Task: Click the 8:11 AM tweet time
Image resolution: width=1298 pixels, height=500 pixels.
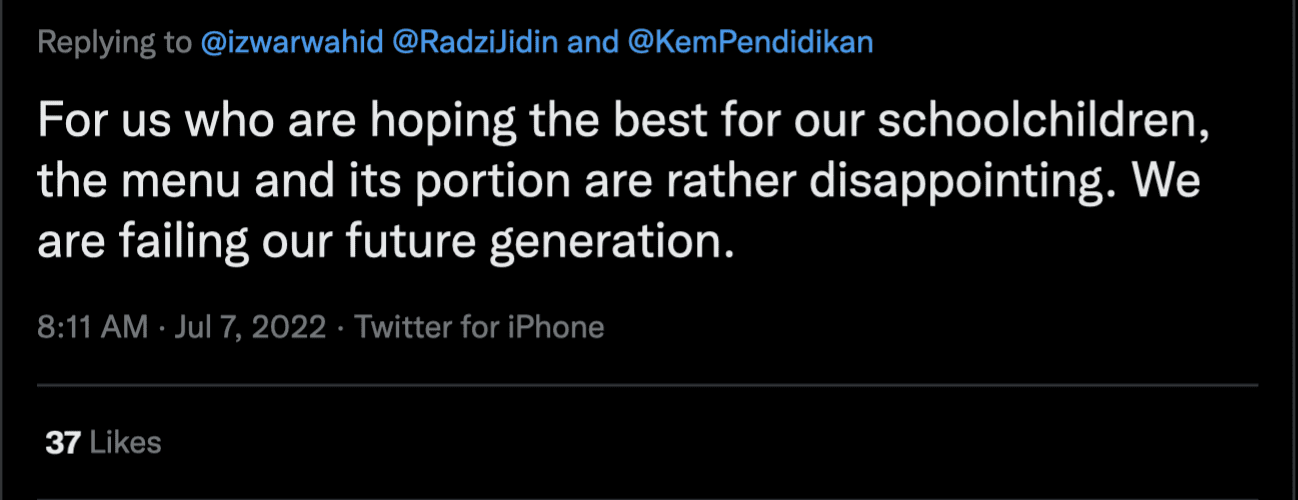Action: click(92, 327)
